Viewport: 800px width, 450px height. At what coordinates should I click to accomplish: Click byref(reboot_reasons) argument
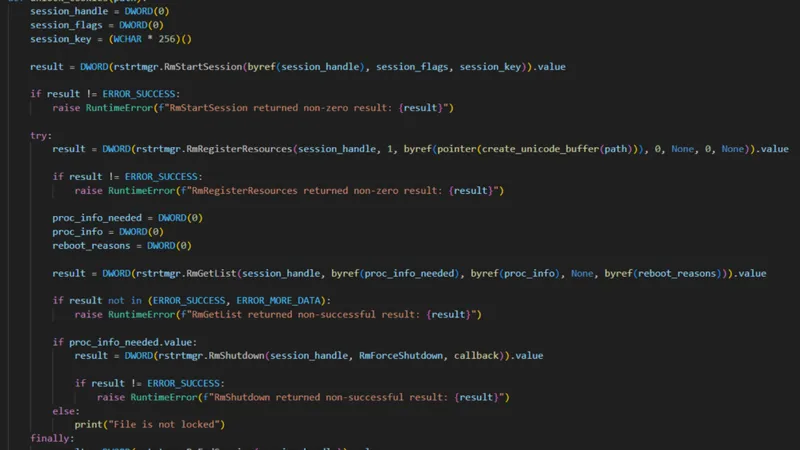[x=665, y=273]
